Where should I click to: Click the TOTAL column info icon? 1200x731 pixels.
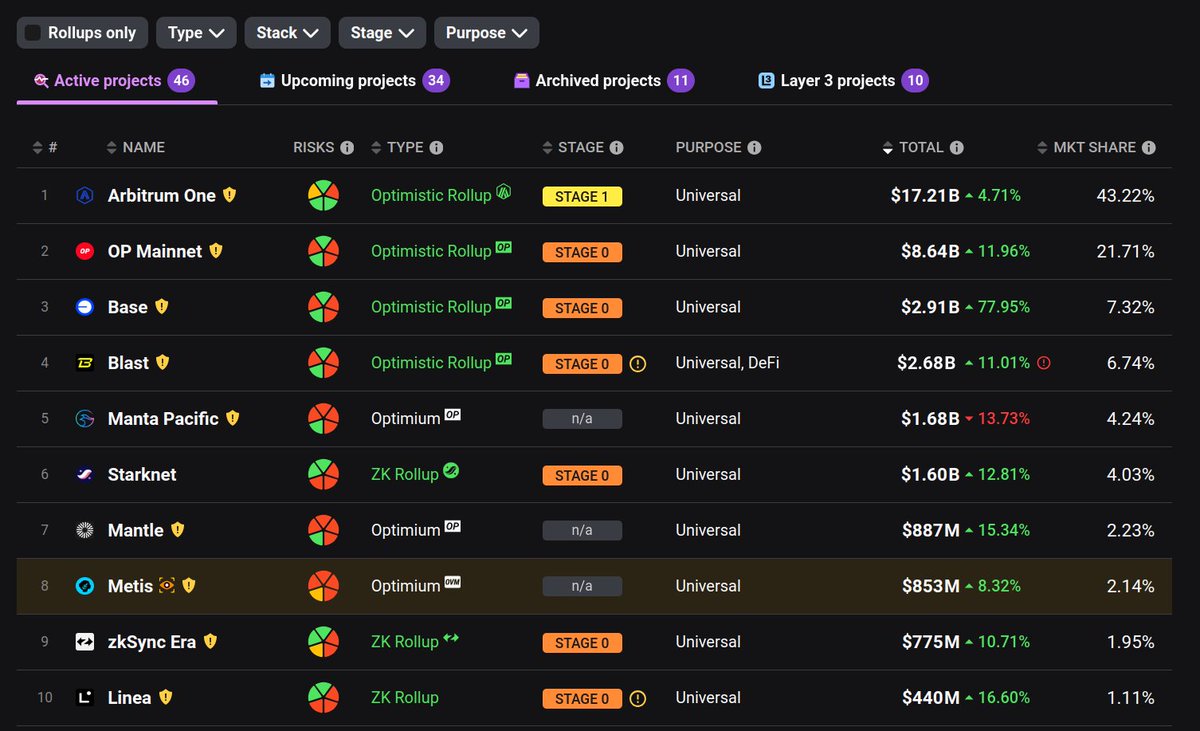957,148
